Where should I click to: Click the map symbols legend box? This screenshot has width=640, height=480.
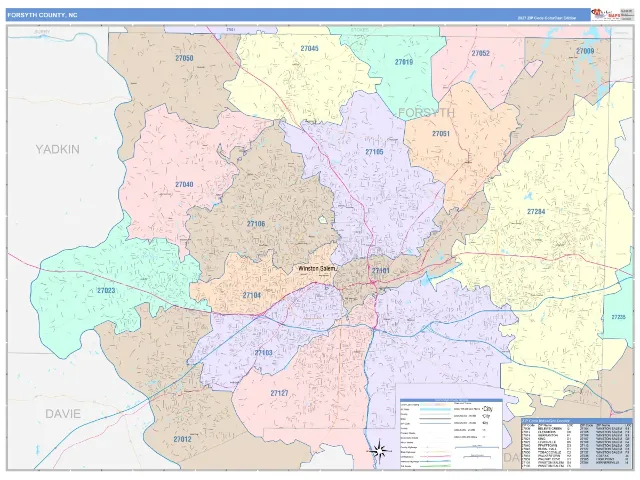pos(451,434)
